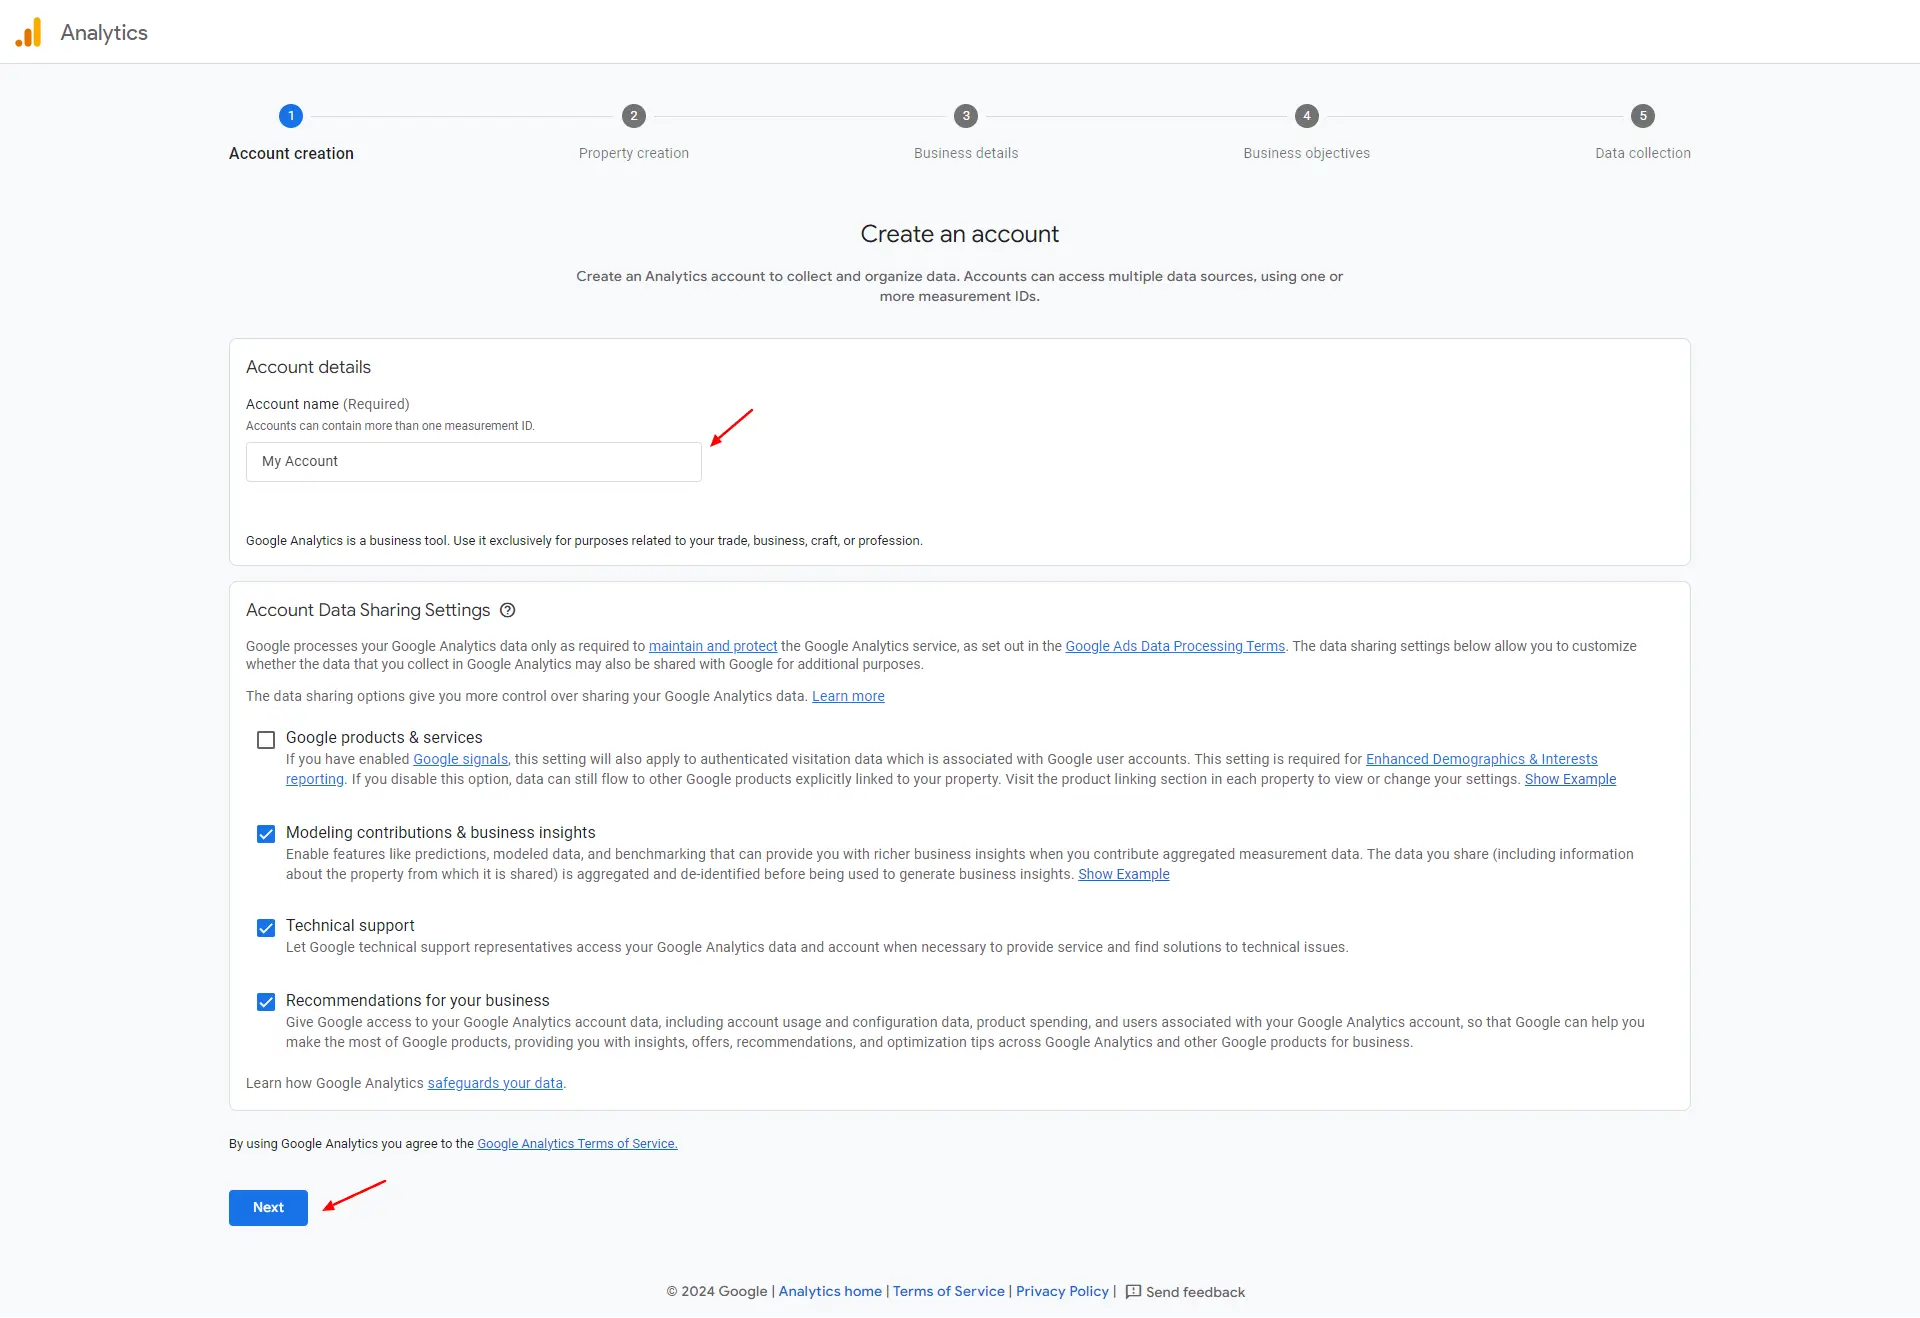1920x1318 pixels.
Task: Click the Account creation step label
Action: pos(291,153)
